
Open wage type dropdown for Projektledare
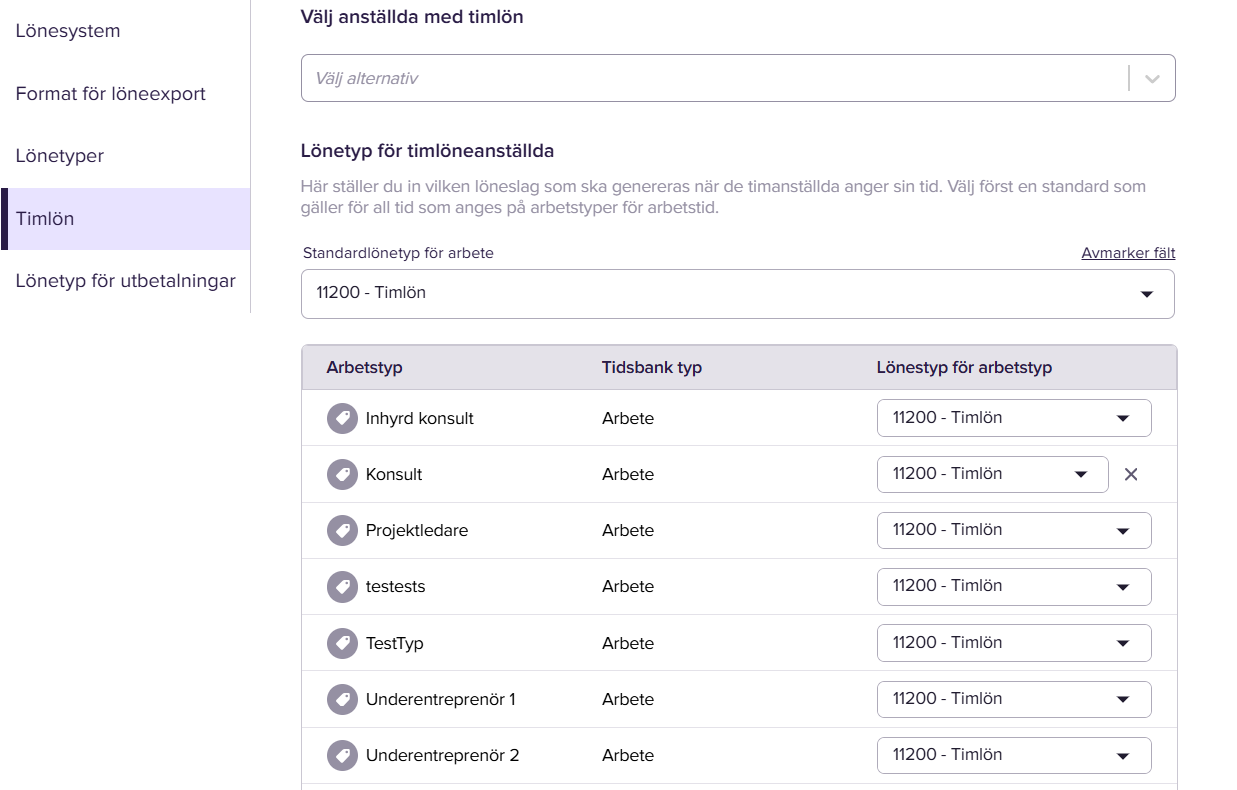1014,530
